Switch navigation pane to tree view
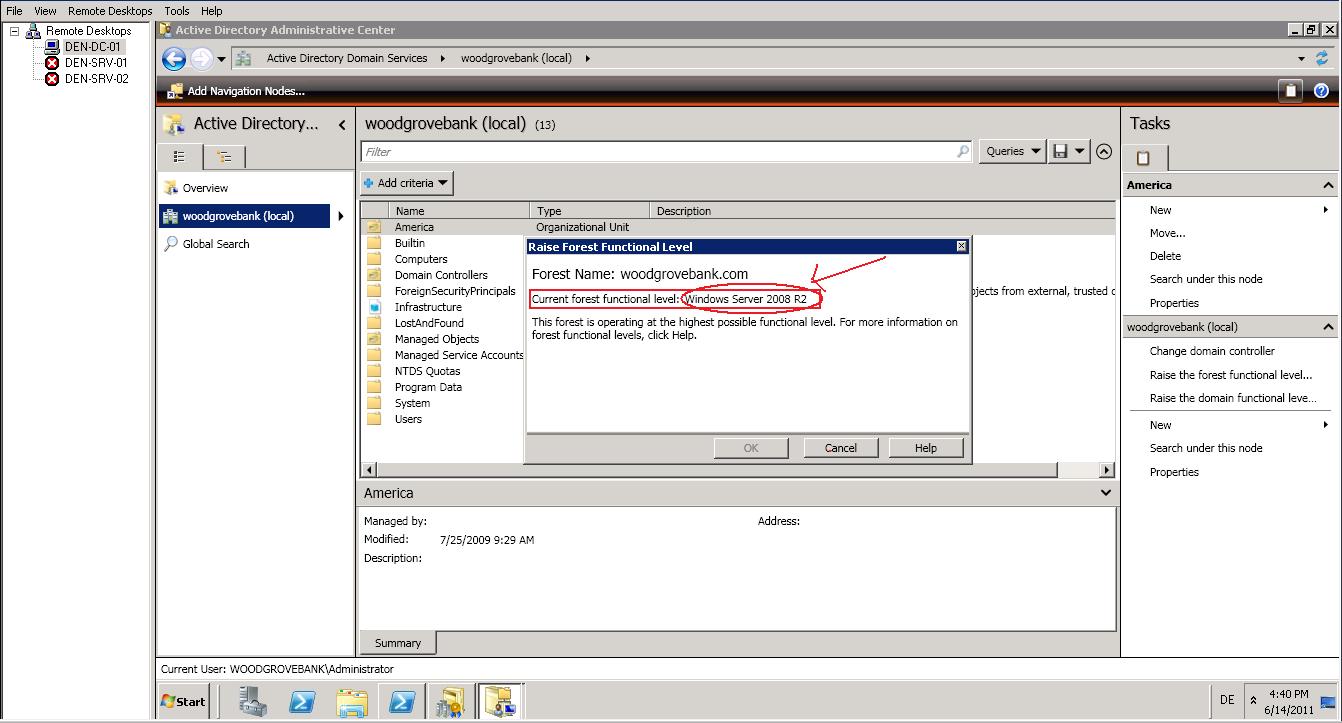 pyautogui.click(x=225, y=157)
